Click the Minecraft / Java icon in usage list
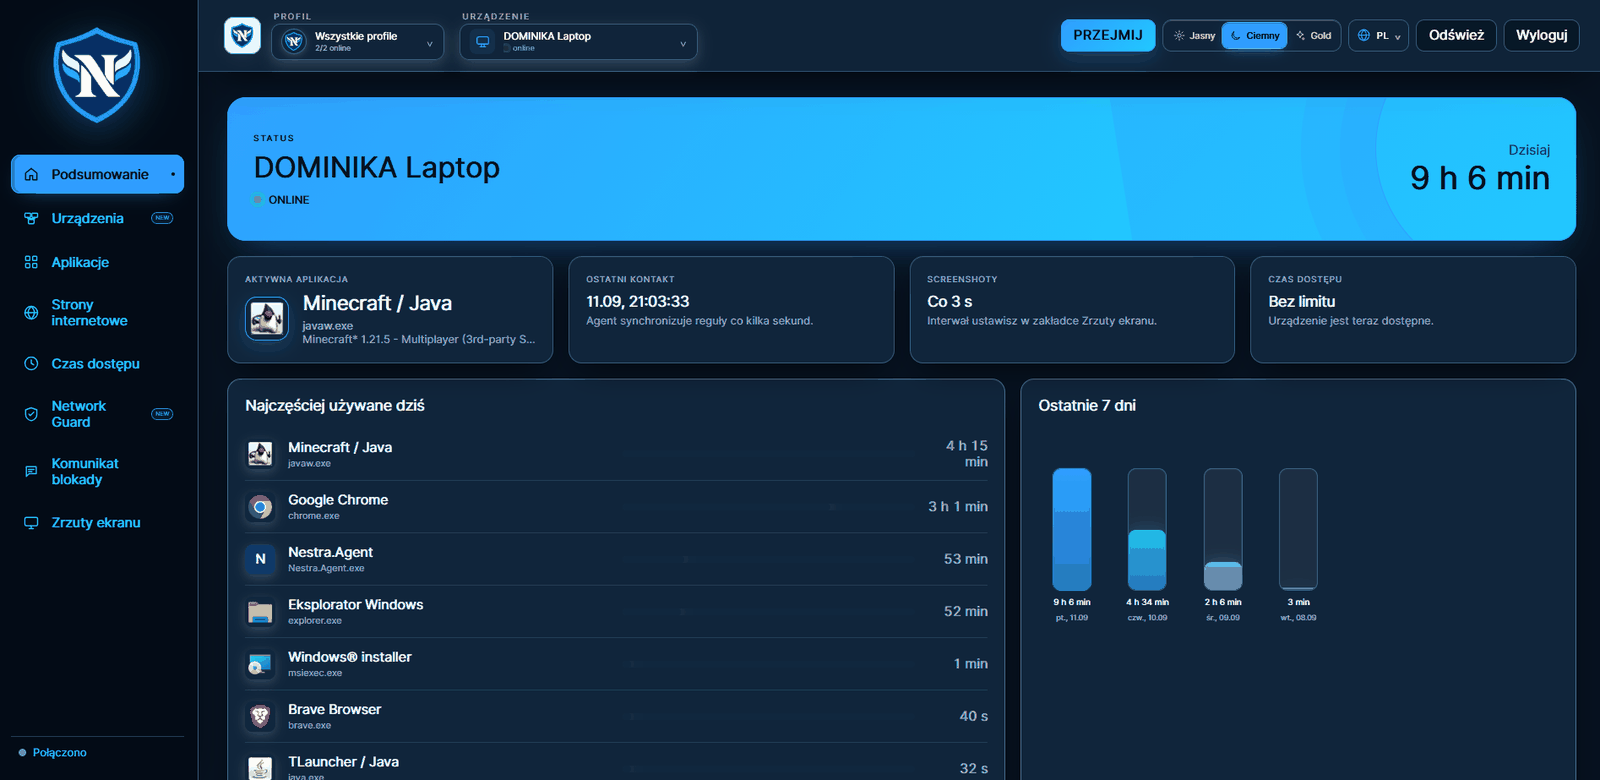This screenshot has width=1600, height=780. click(x=260, y=454)
